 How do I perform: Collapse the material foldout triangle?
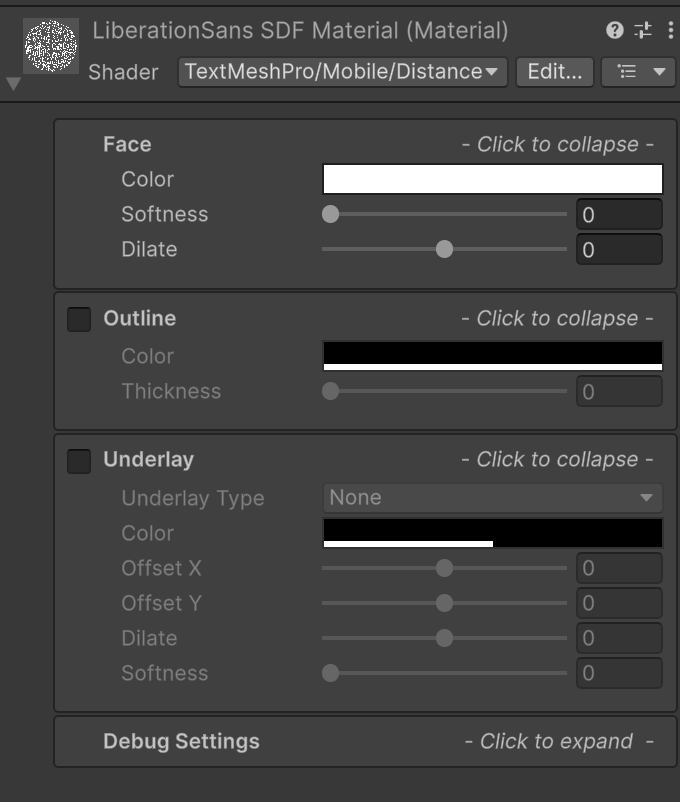14,84
